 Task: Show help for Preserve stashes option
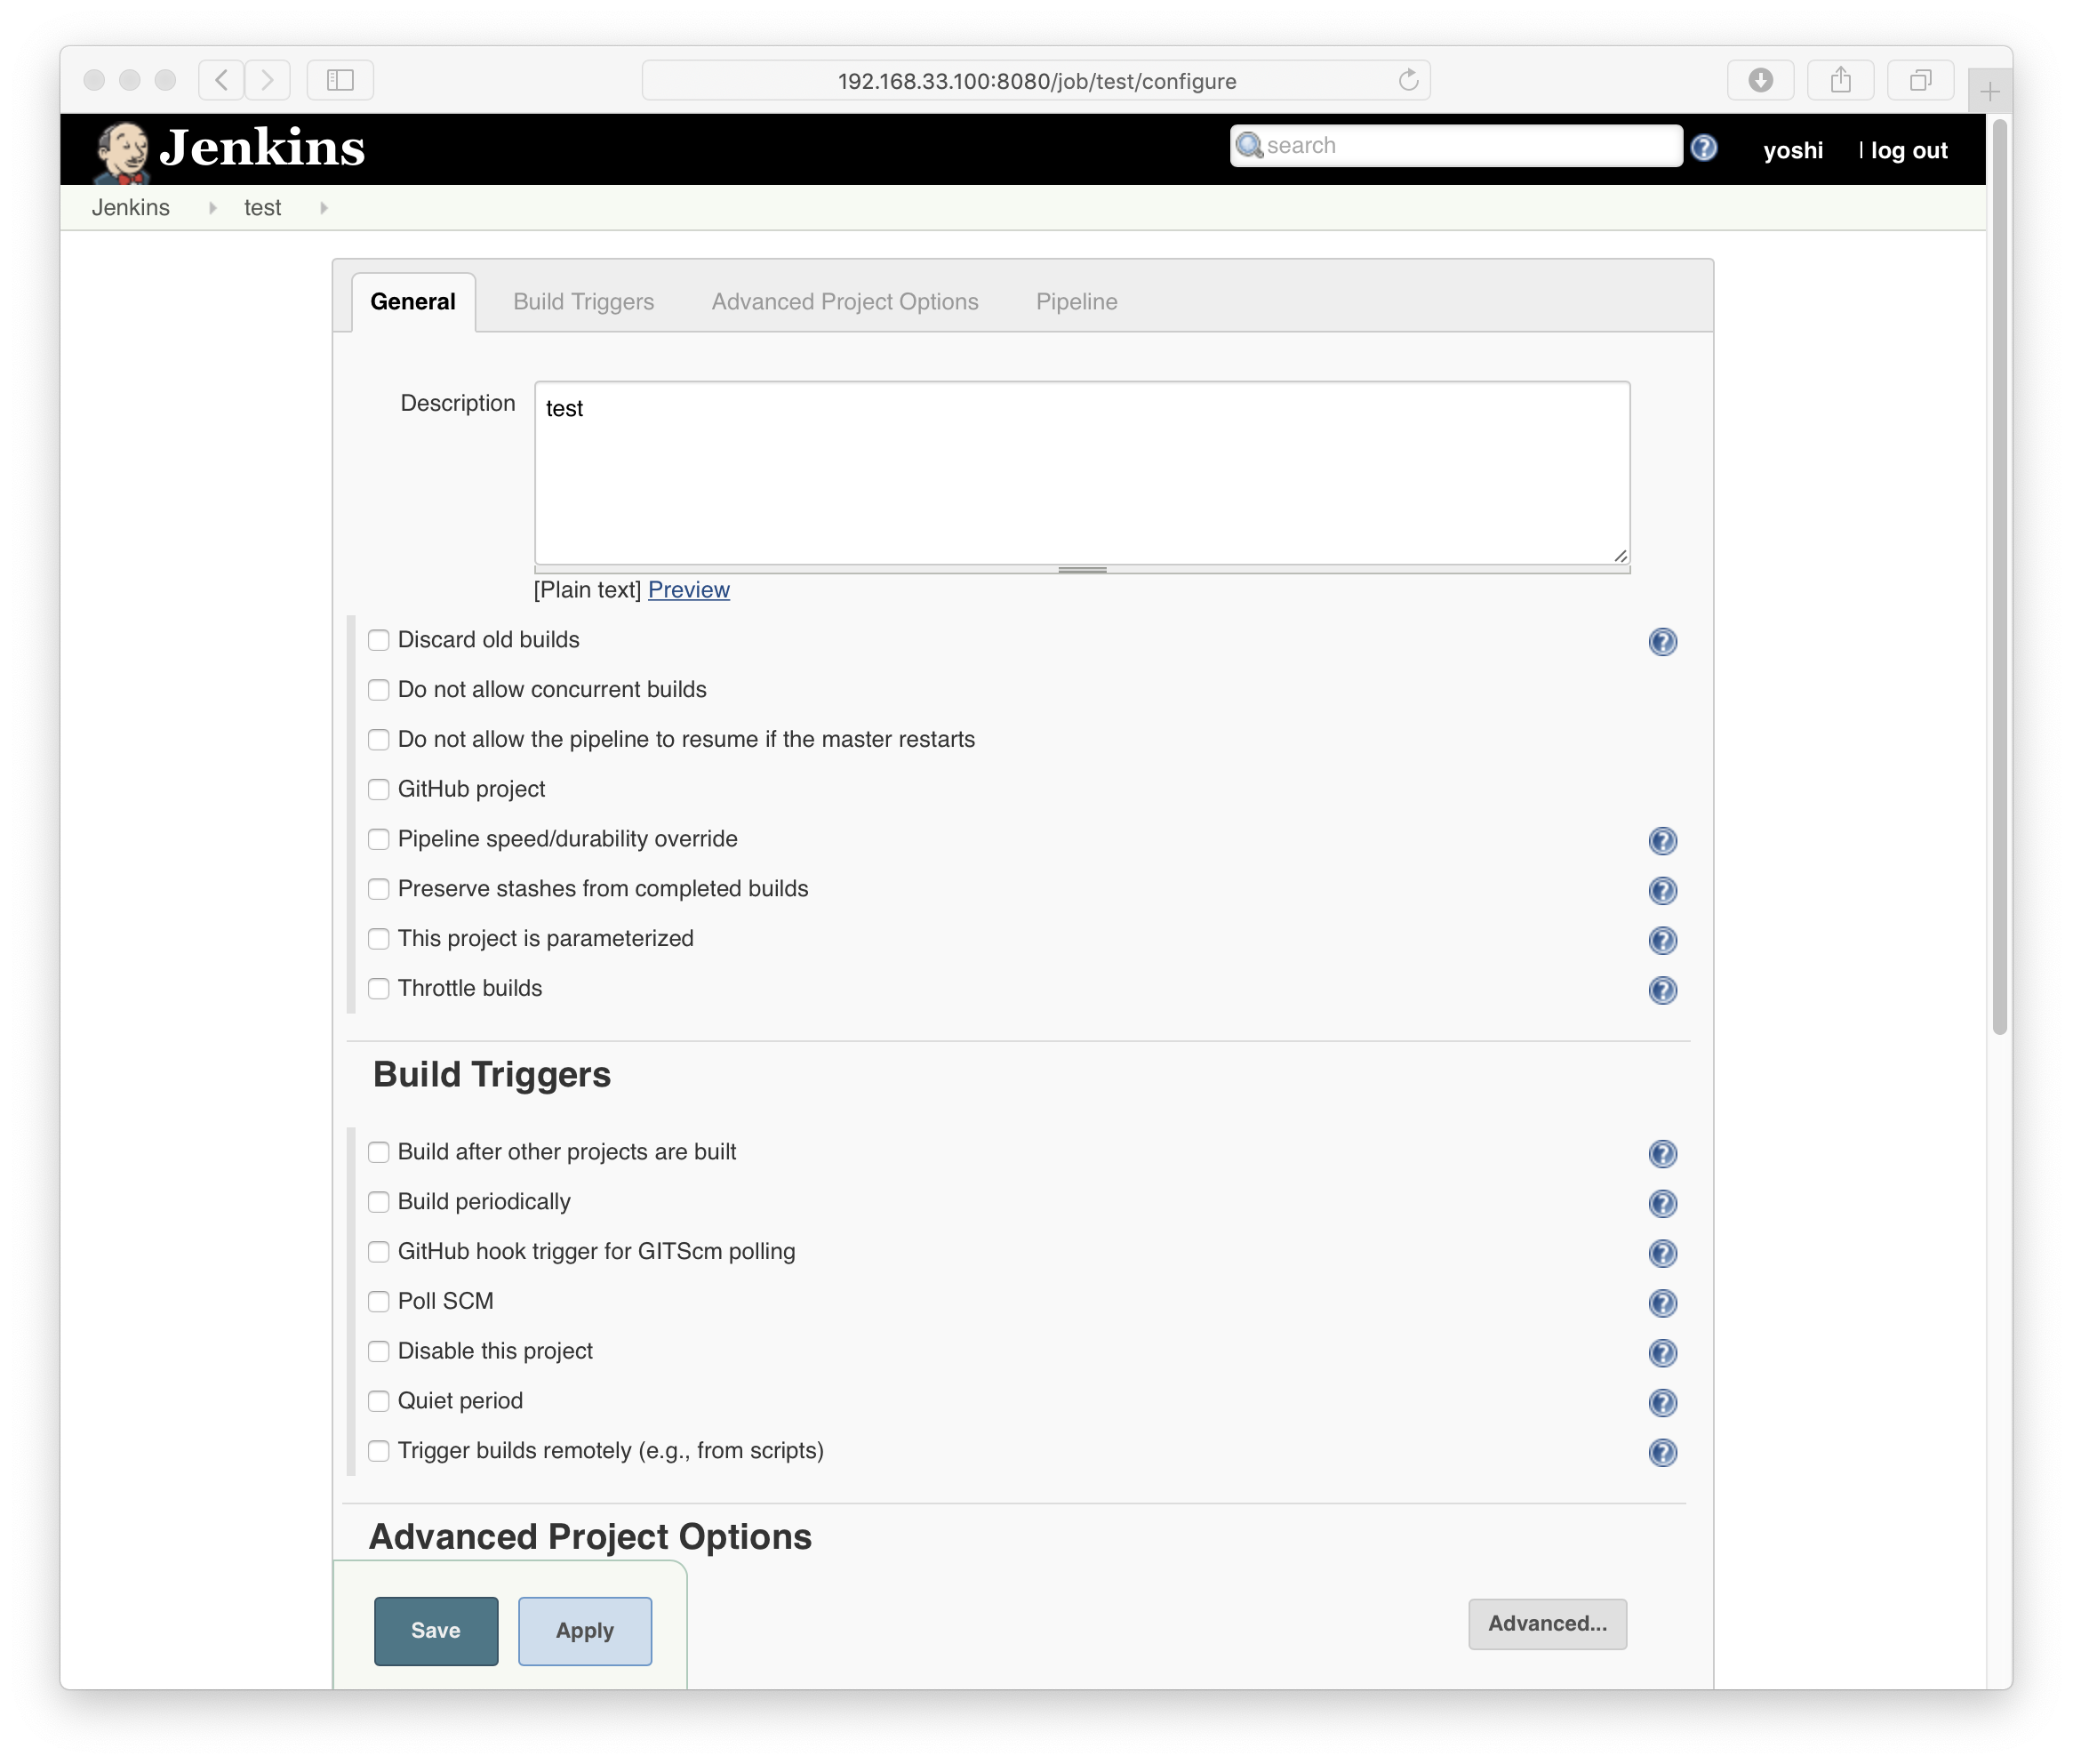pos(1662,890)
